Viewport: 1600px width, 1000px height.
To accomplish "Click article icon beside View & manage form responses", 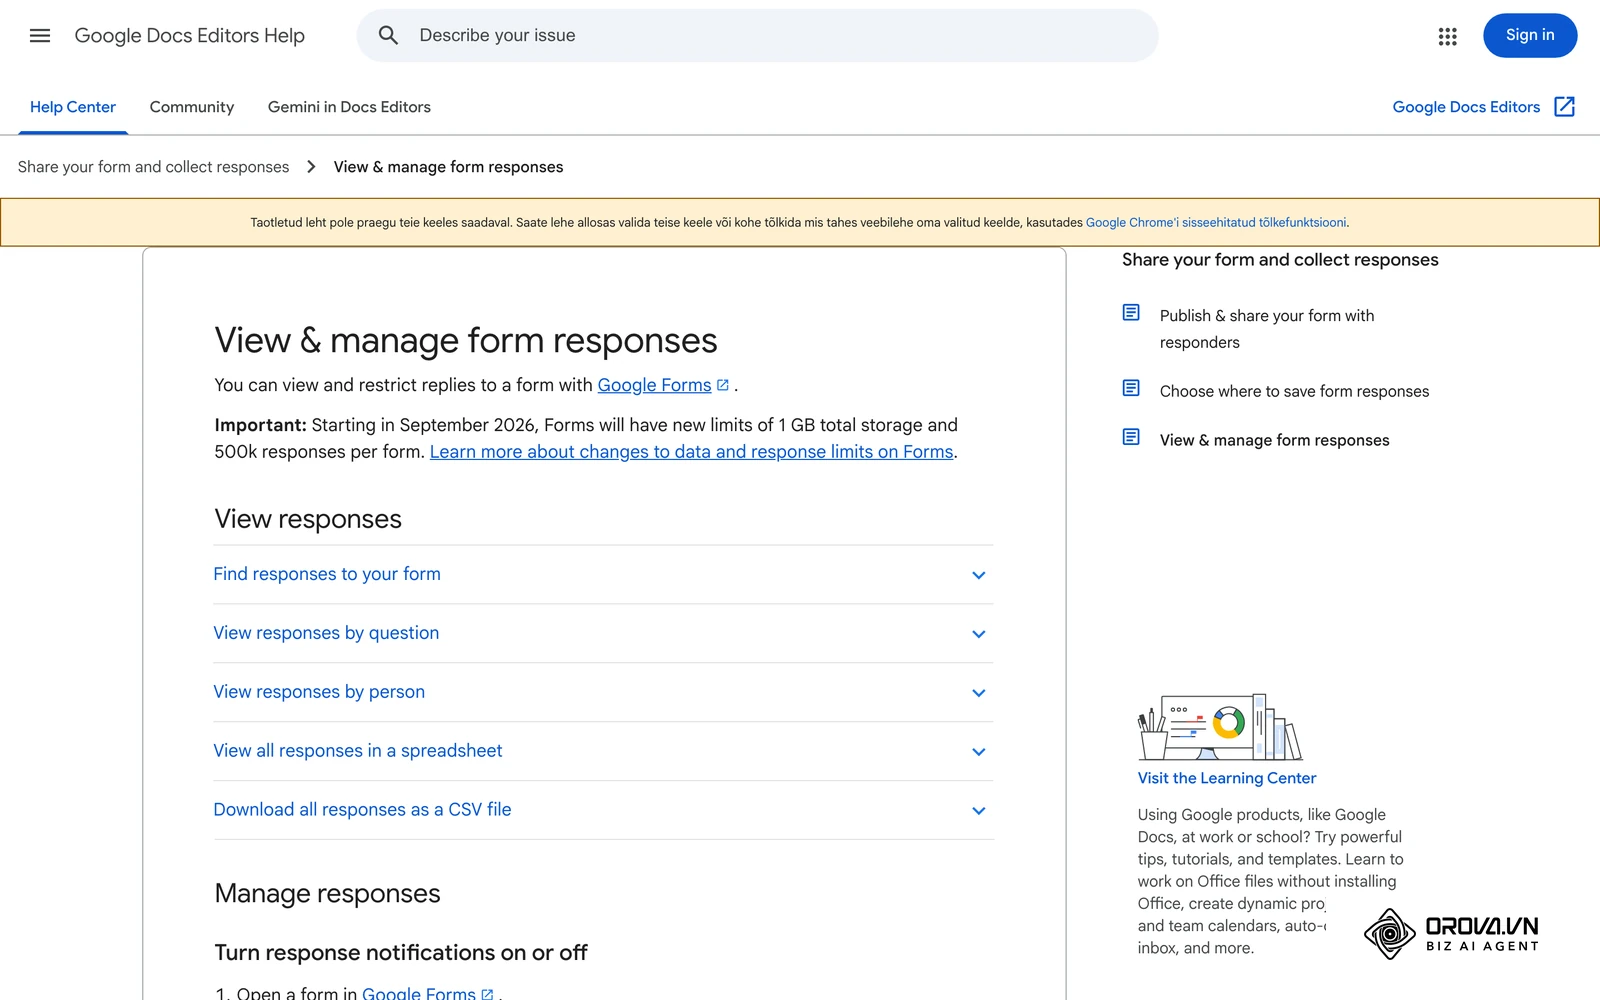I will 1131,437.
